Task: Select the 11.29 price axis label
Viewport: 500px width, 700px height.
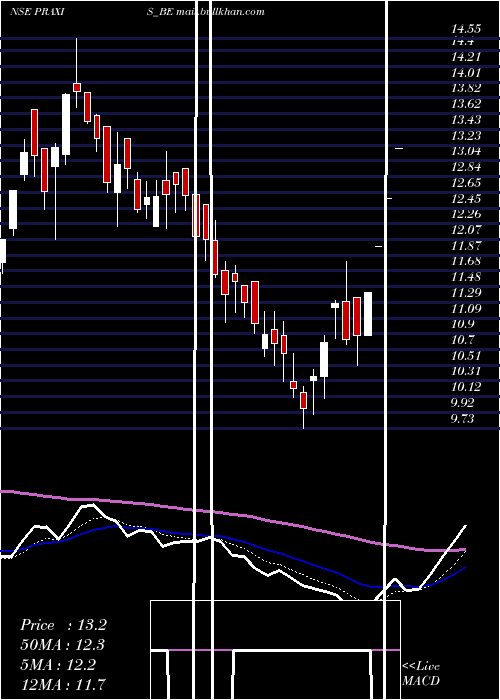Action: tap(466, 293)
